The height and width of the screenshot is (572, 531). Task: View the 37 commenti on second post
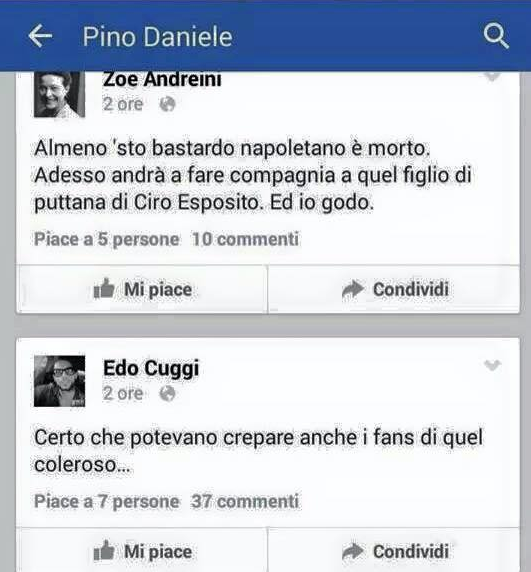click(245, 501)
